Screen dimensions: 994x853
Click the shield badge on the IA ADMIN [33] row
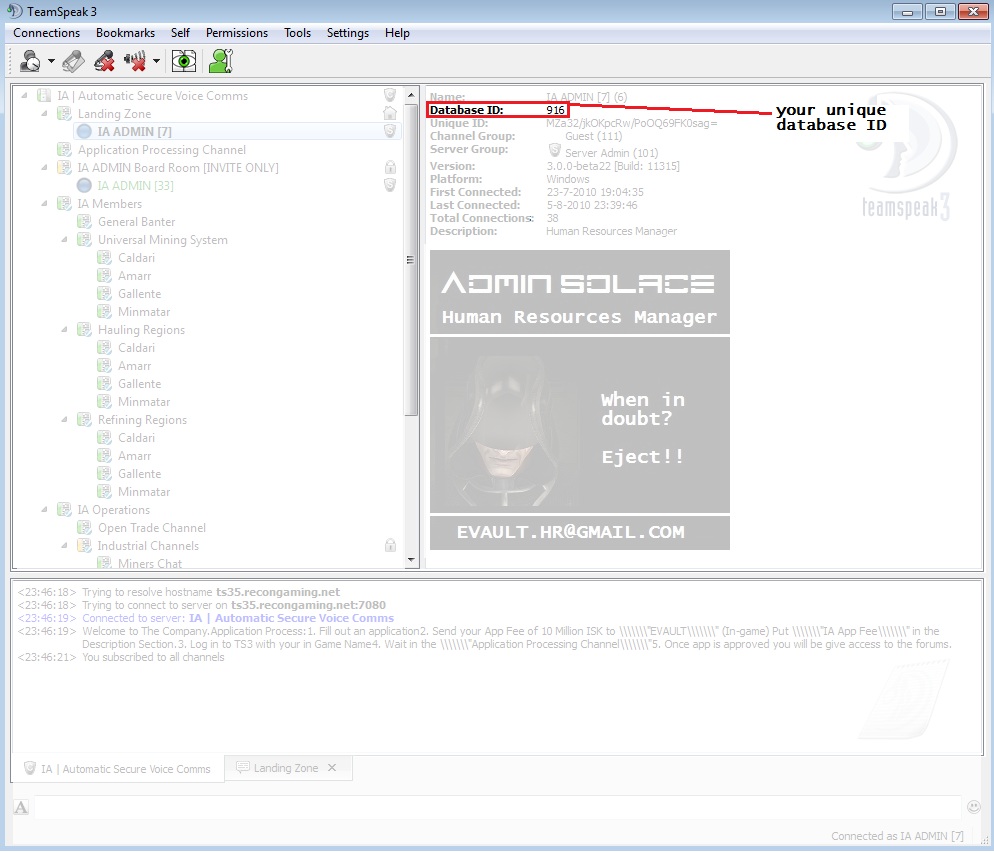click(390, 185)
